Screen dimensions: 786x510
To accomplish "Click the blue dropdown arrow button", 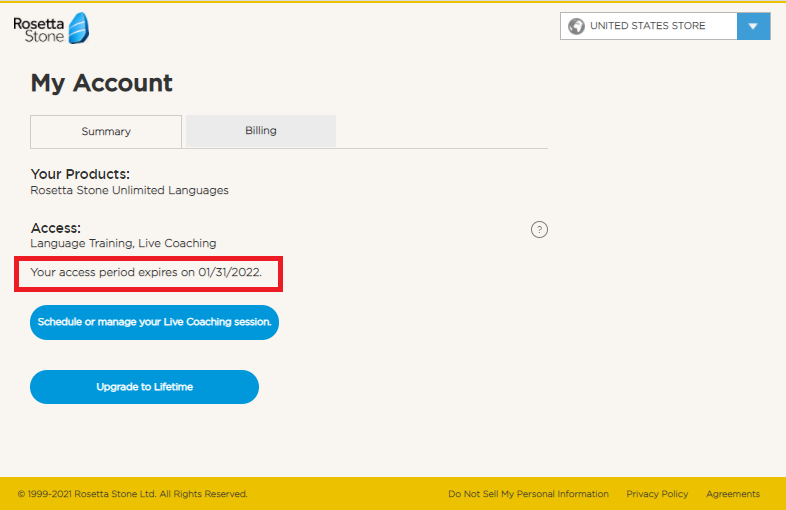I will [x=753, y=26].
